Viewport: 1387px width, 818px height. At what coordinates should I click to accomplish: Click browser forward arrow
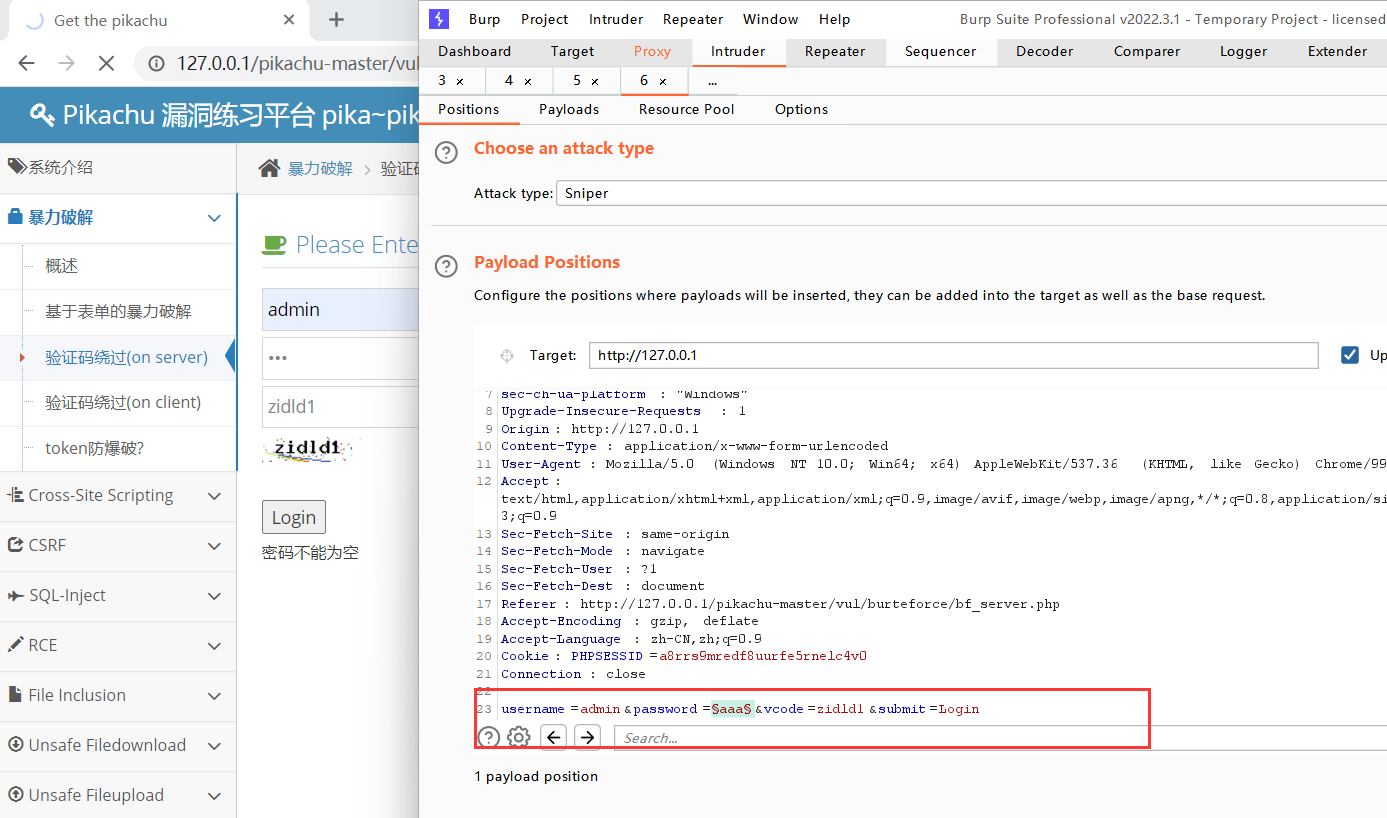pyautogui.click(x=66, y=63)
